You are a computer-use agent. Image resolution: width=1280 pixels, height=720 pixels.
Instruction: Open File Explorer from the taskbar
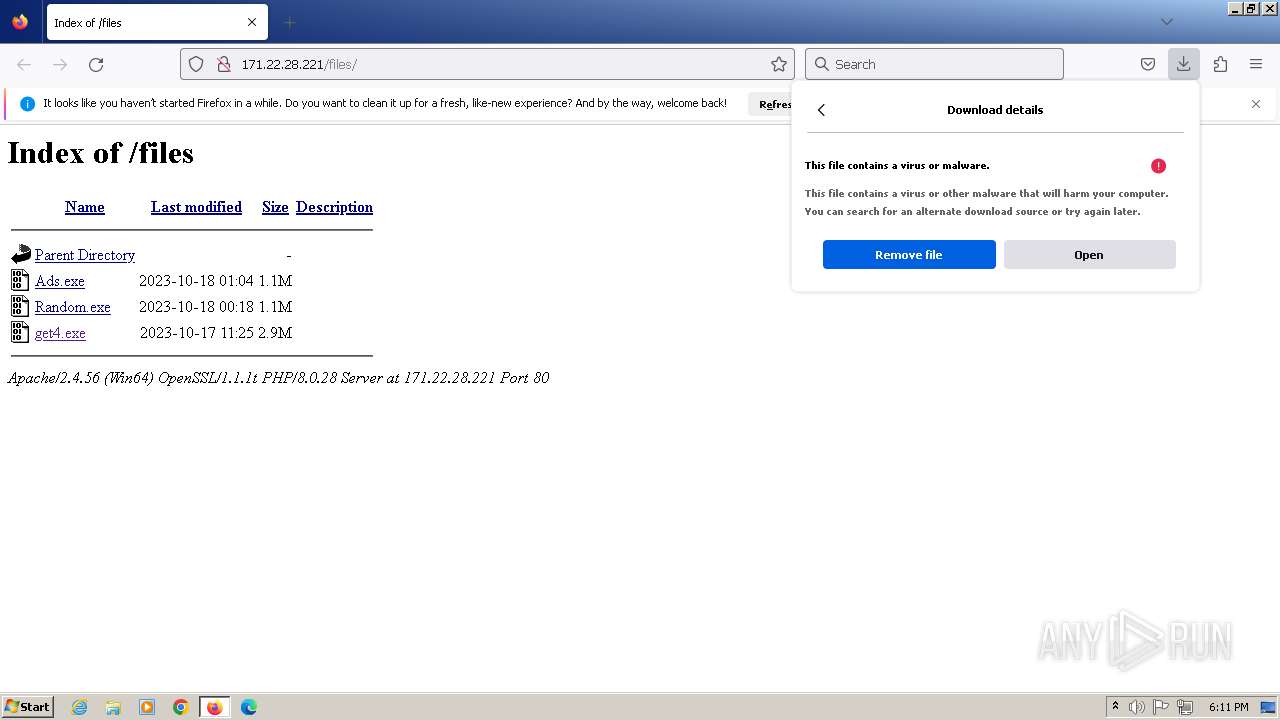click(113, 707)
